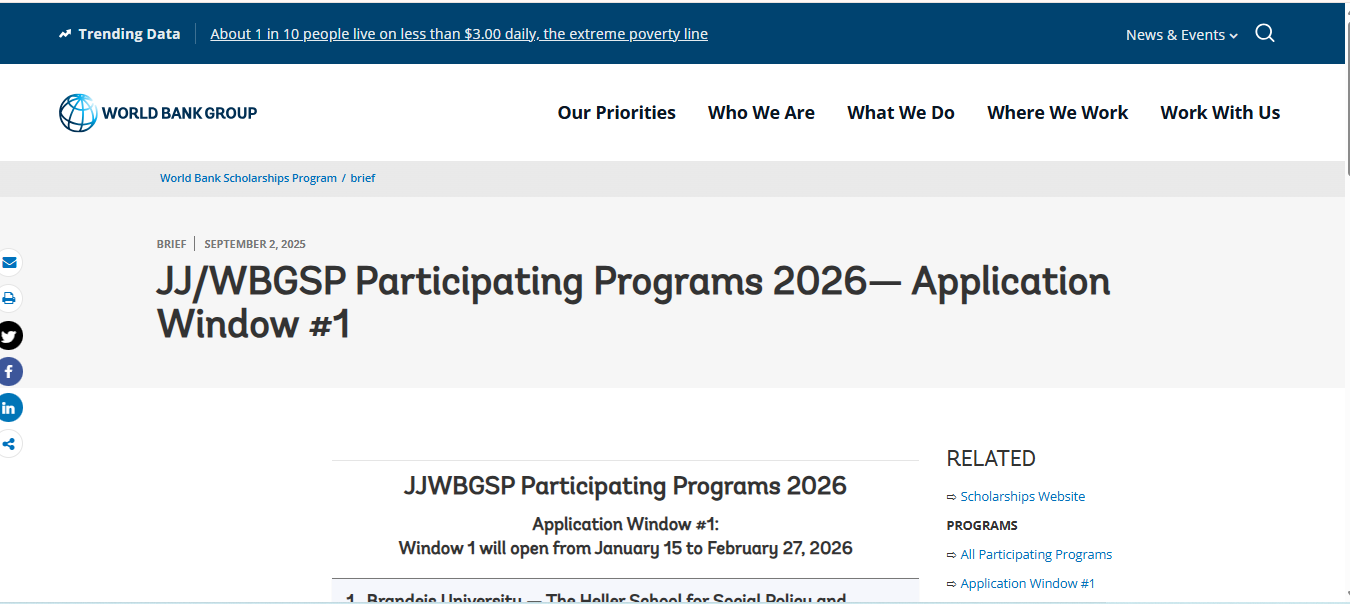Share the brief on Twitter
This screenshot has width=1350, height=604.
10,335
